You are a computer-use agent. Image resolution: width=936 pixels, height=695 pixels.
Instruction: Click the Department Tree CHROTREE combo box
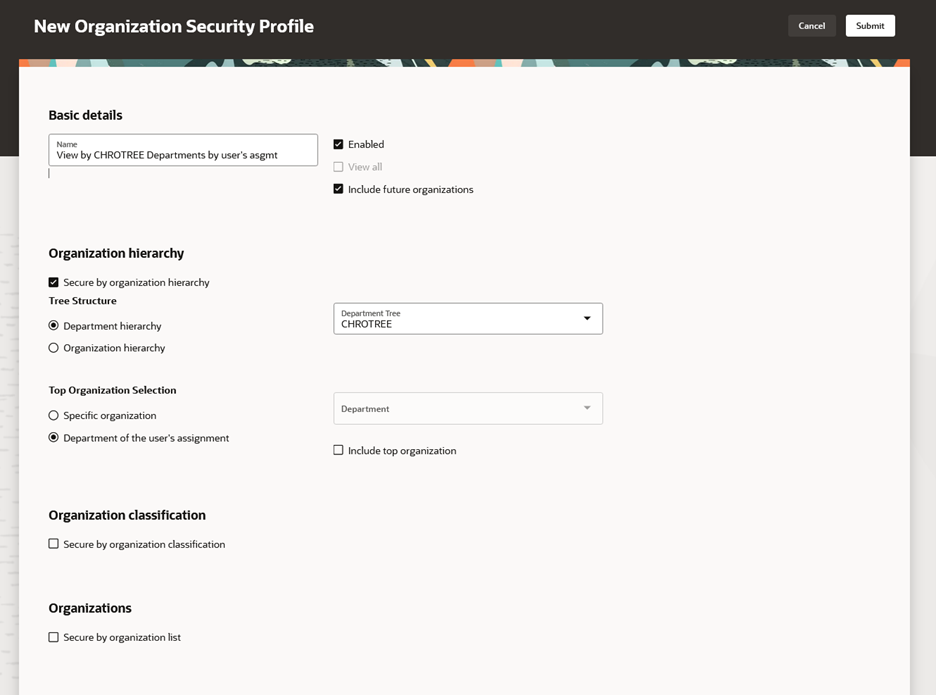point(455,319)
